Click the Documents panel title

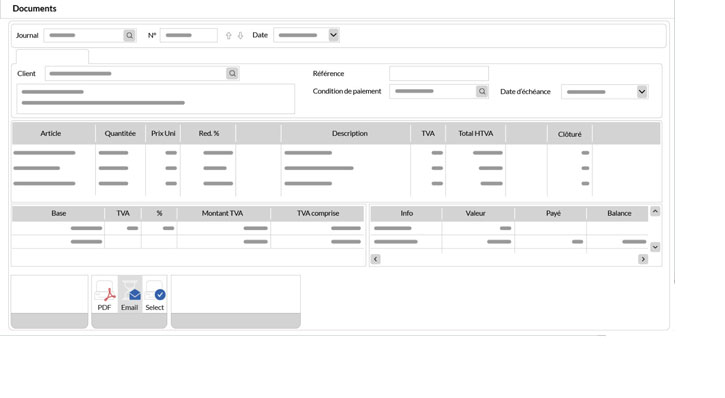(x=35, y=8)
